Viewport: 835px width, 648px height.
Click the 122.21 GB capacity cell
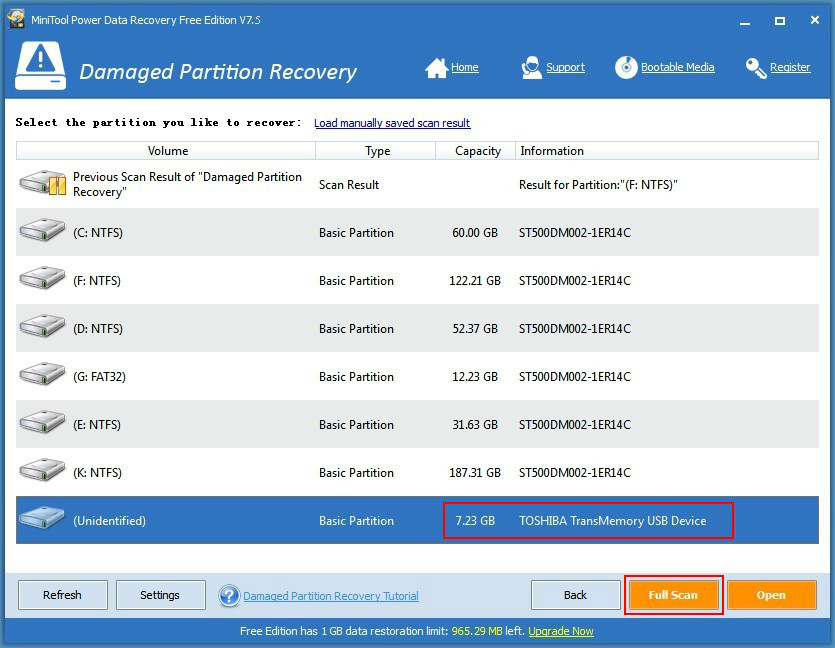tap(475, 281)
